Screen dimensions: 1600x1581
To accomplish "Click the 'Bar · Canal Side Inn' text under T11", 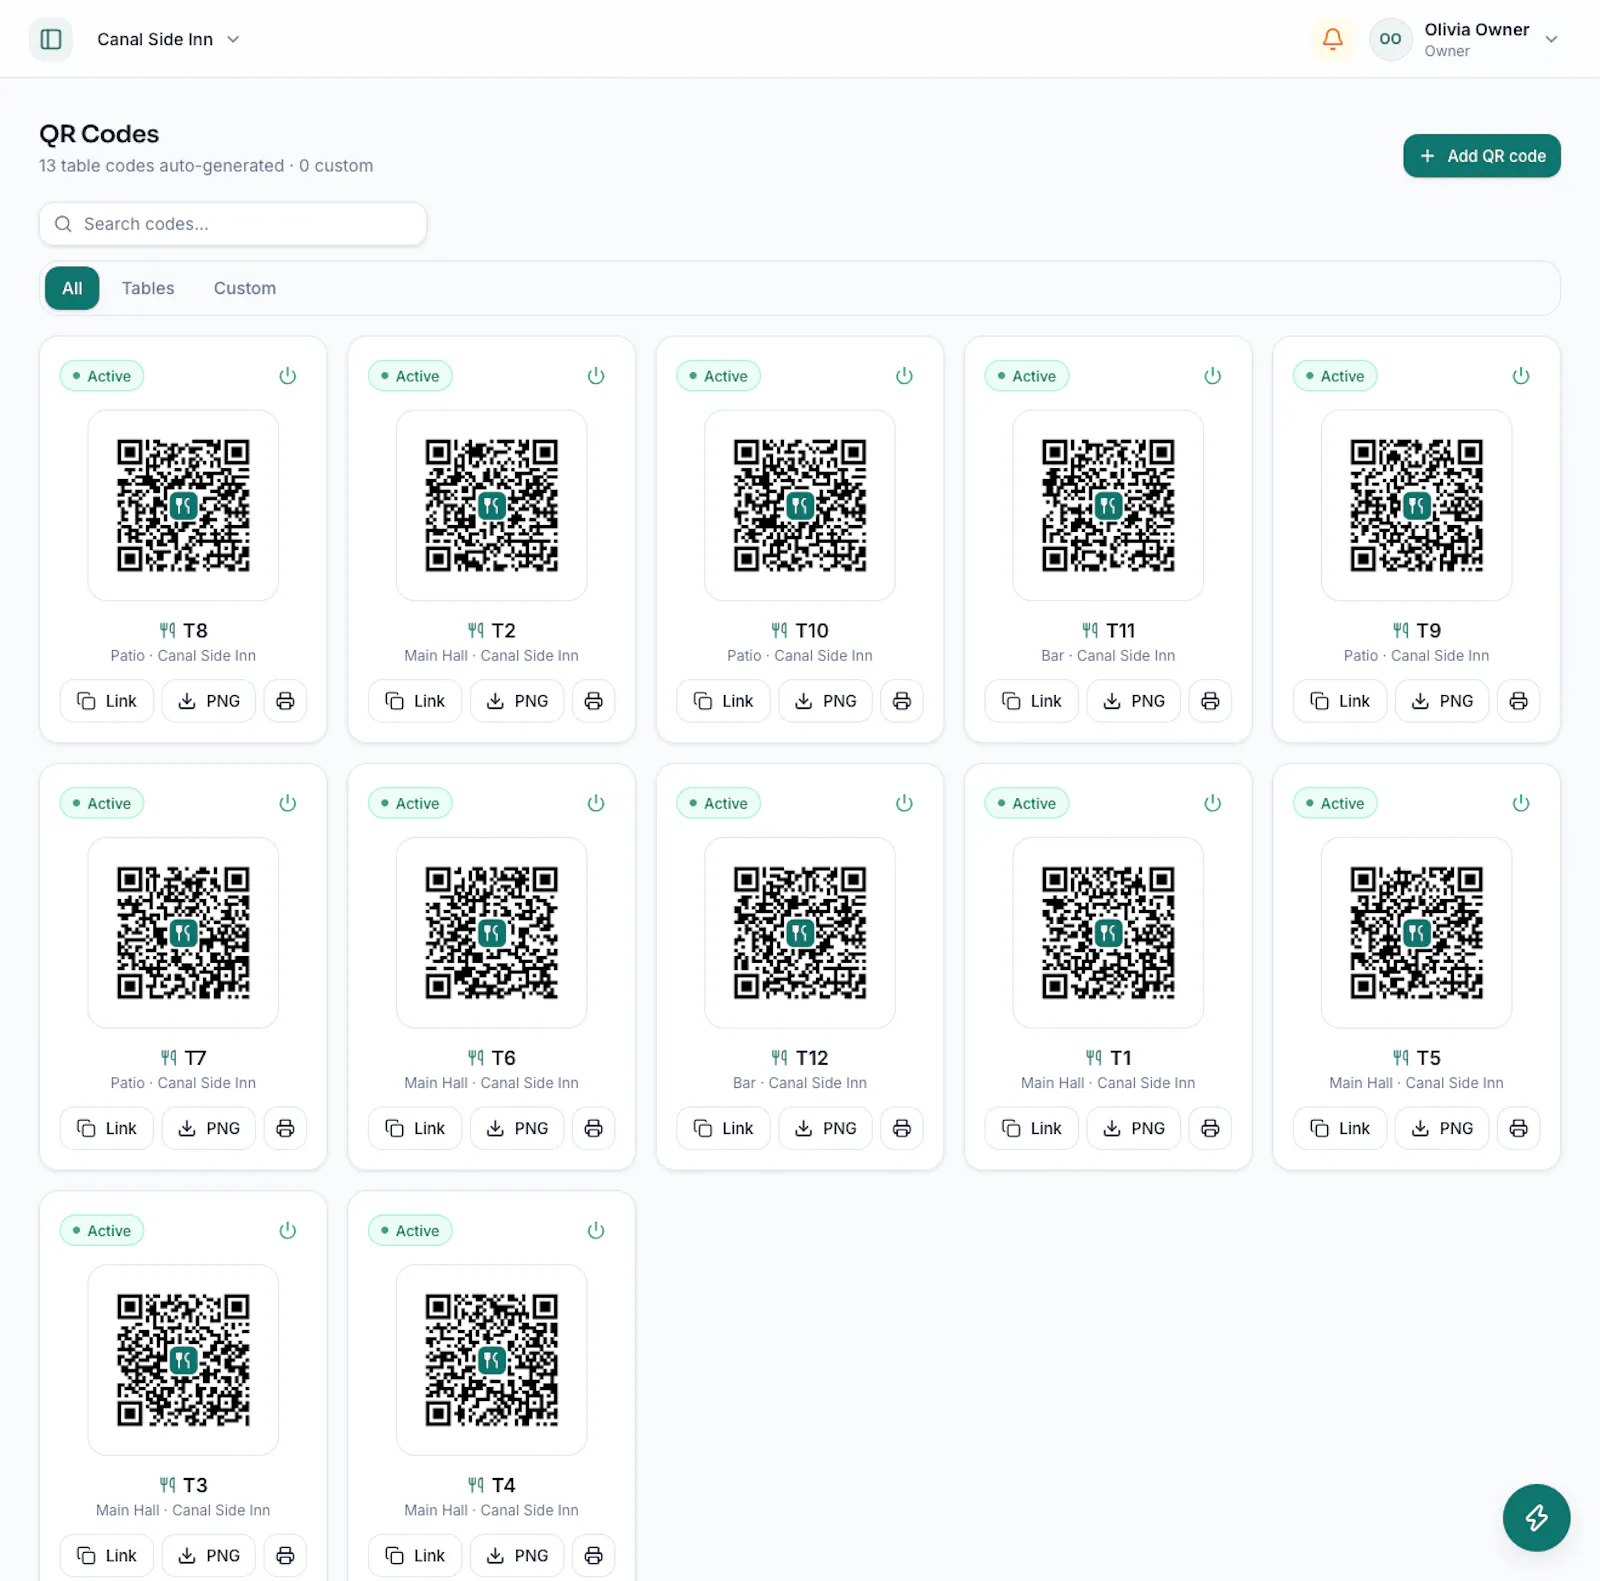I will (1108, 656).
